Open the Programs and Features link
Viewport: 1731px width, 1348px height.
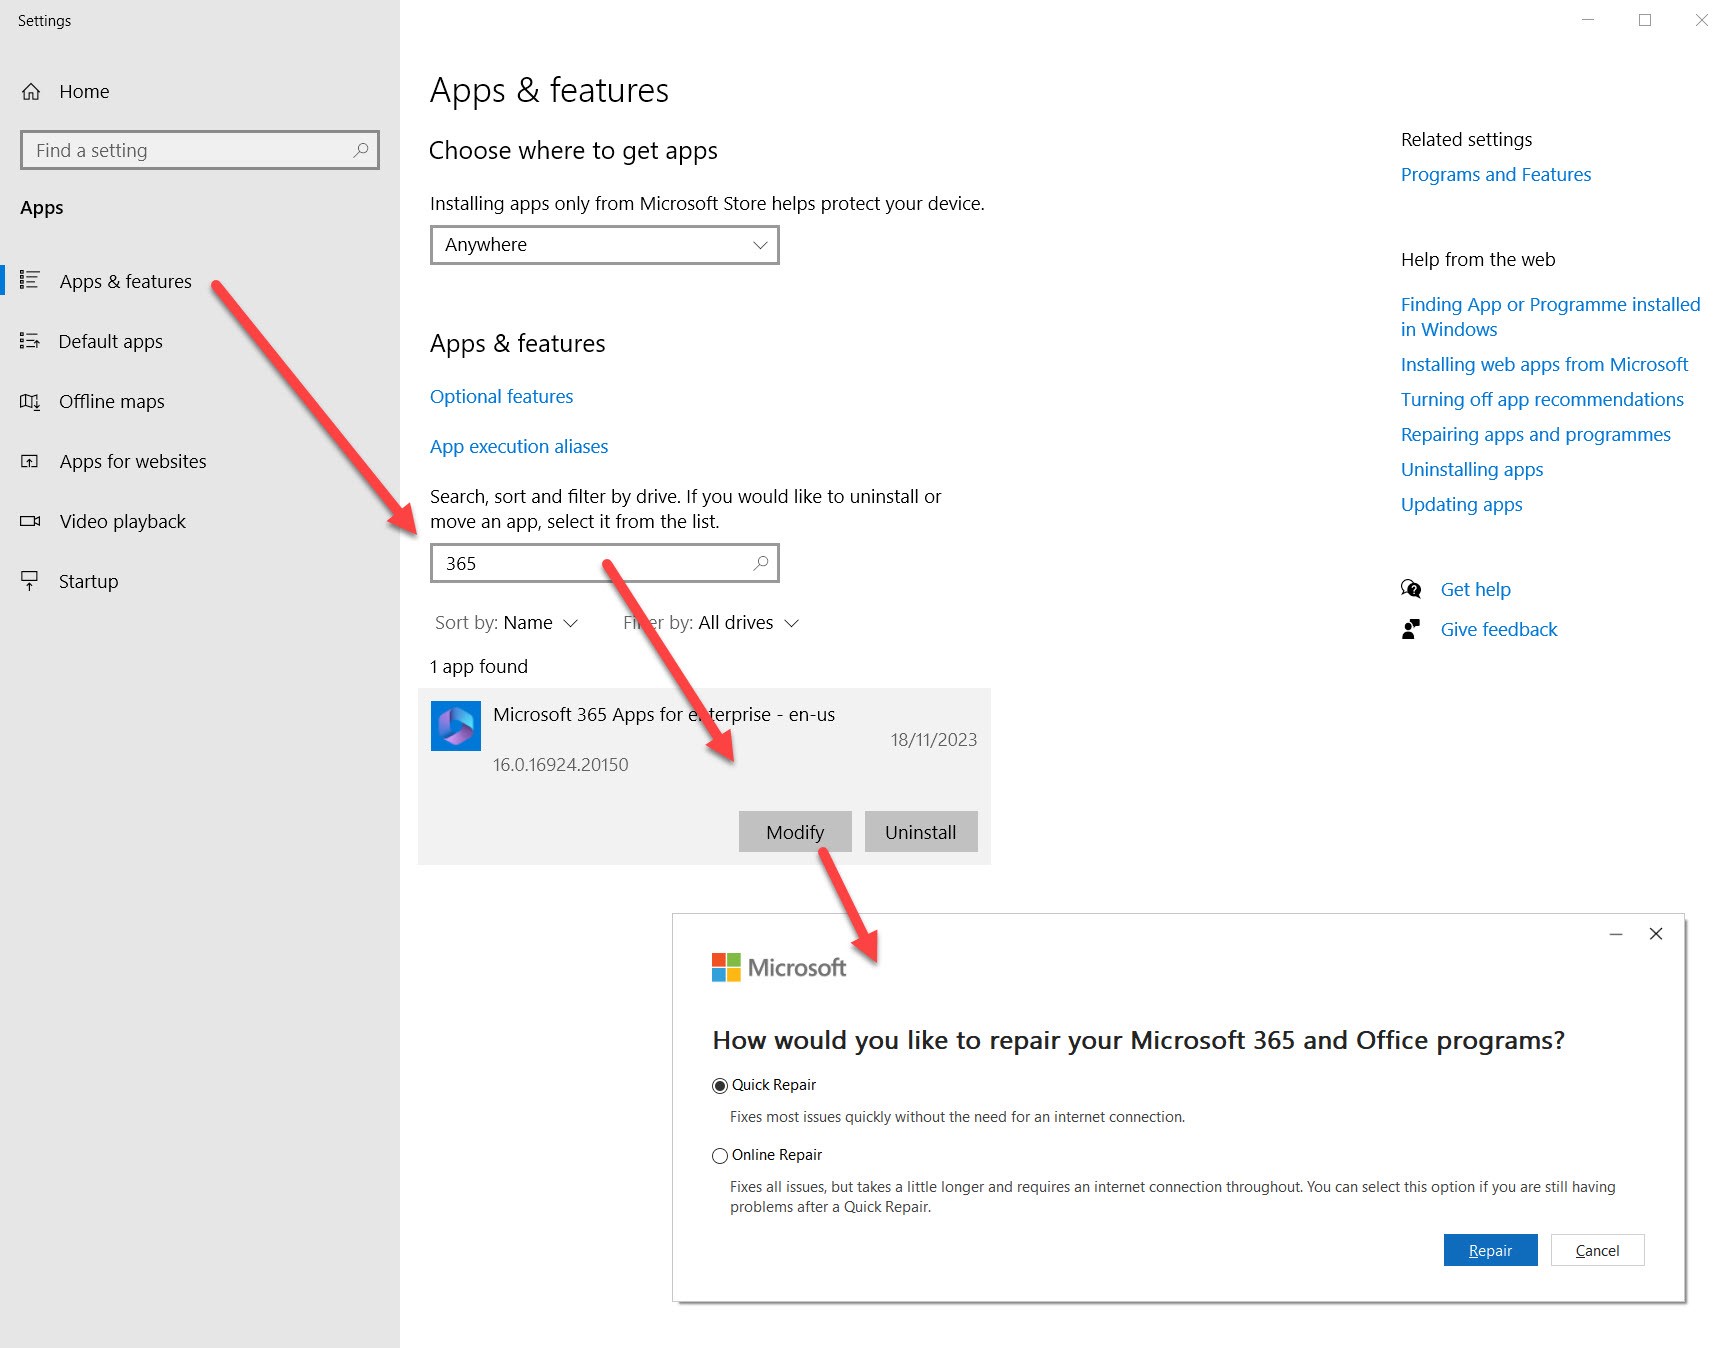coord(1495,175)
